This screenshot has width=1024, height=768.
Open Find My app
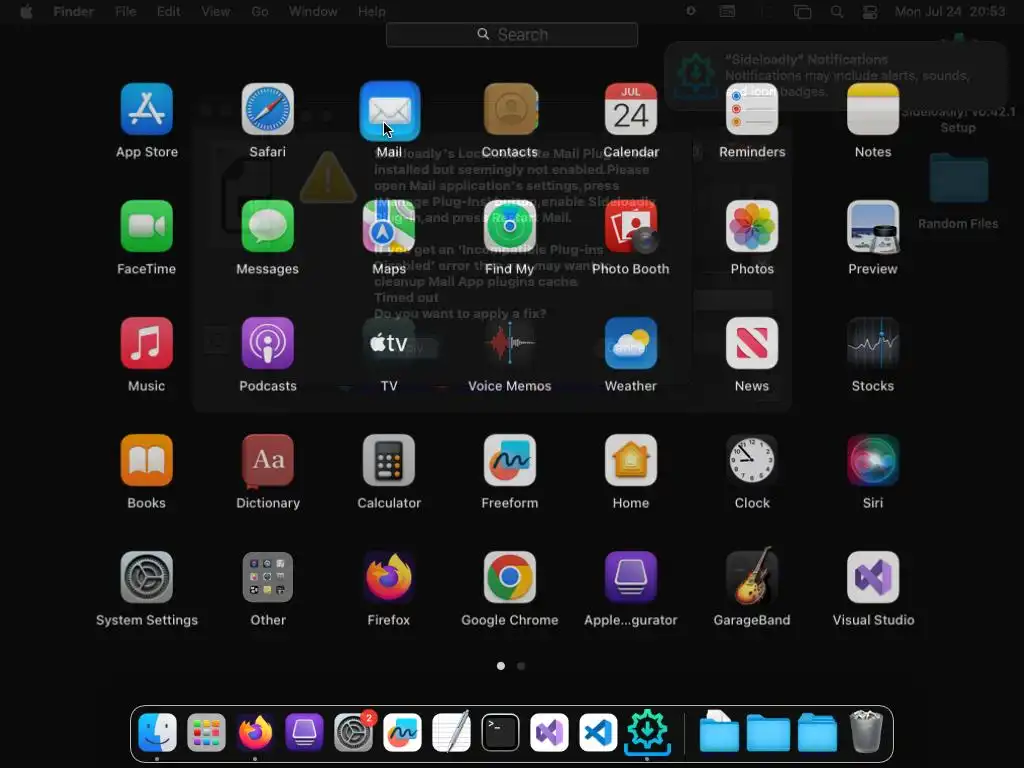click(x=510, y=226)
